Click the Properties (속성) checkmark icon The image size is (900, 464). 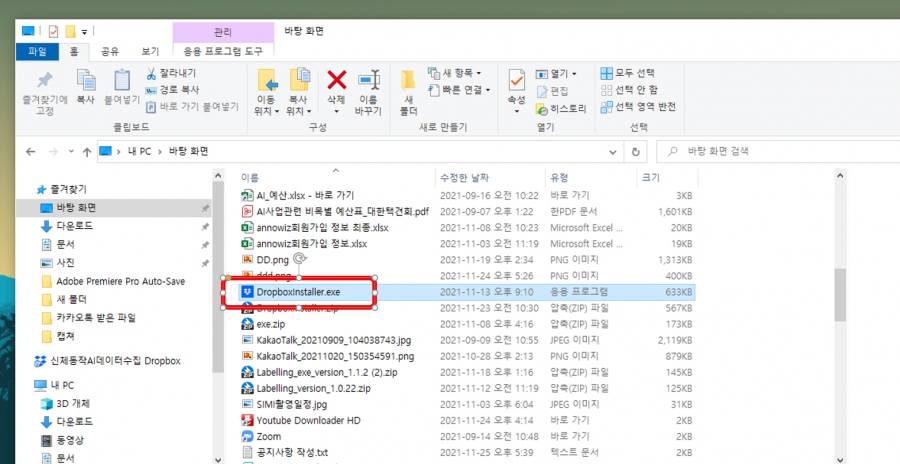(516, 81)
